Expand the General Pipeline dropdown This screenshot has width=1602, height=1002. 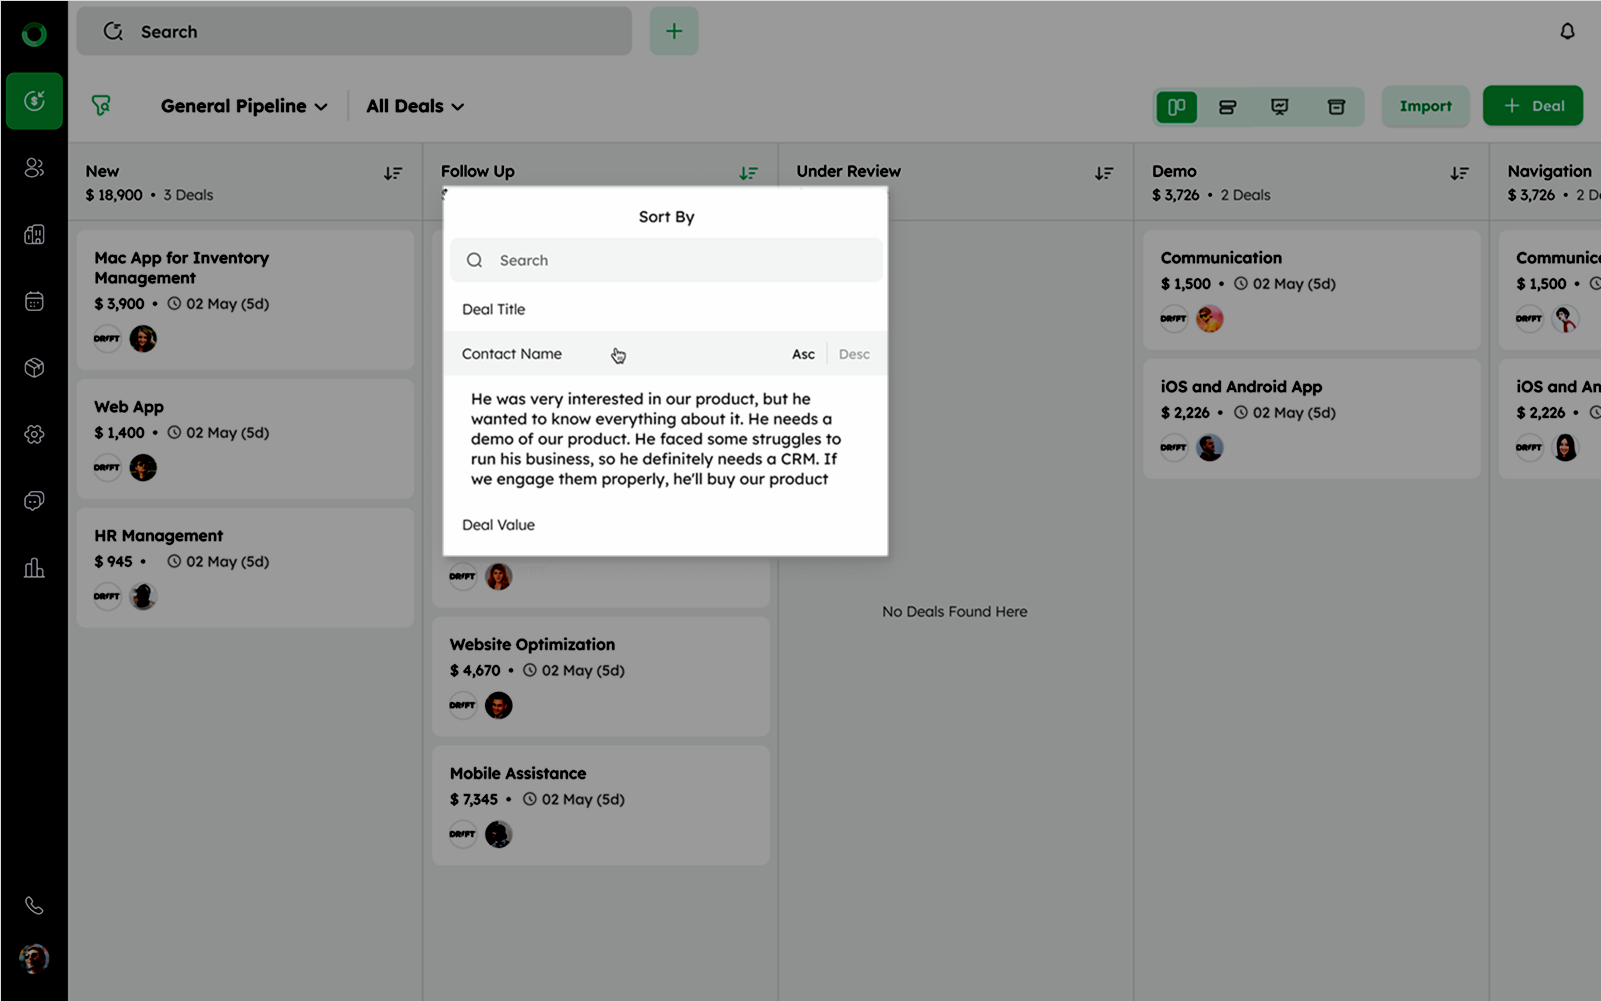click(x=244, y=106)
